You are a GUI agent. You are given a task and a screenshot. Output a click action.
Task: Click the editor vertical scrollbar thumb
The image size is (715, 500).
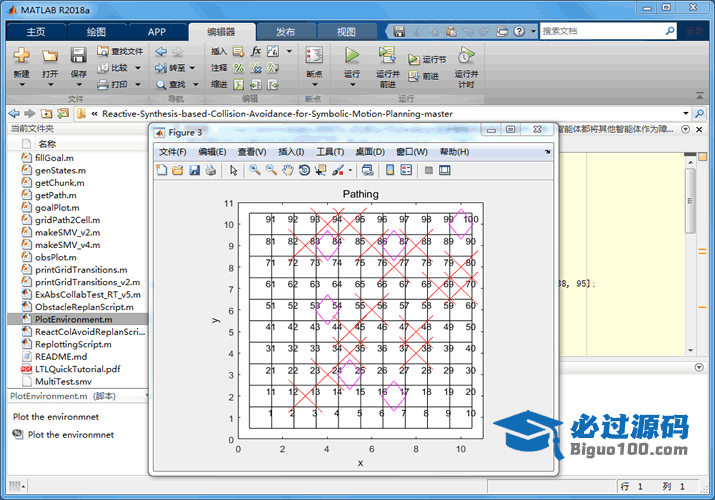(x=690, y=201)
